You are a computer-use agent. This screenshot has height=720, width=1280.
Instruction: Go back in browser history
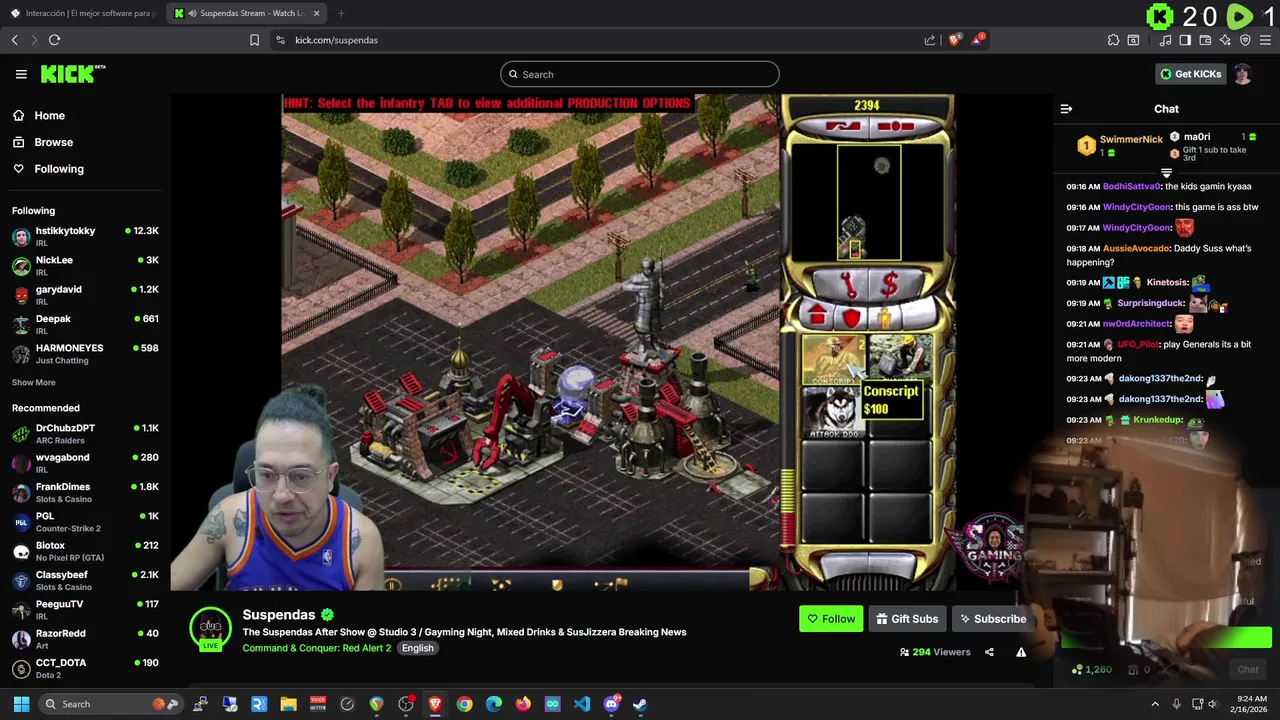pyautogui.click(x=15, y=40)
